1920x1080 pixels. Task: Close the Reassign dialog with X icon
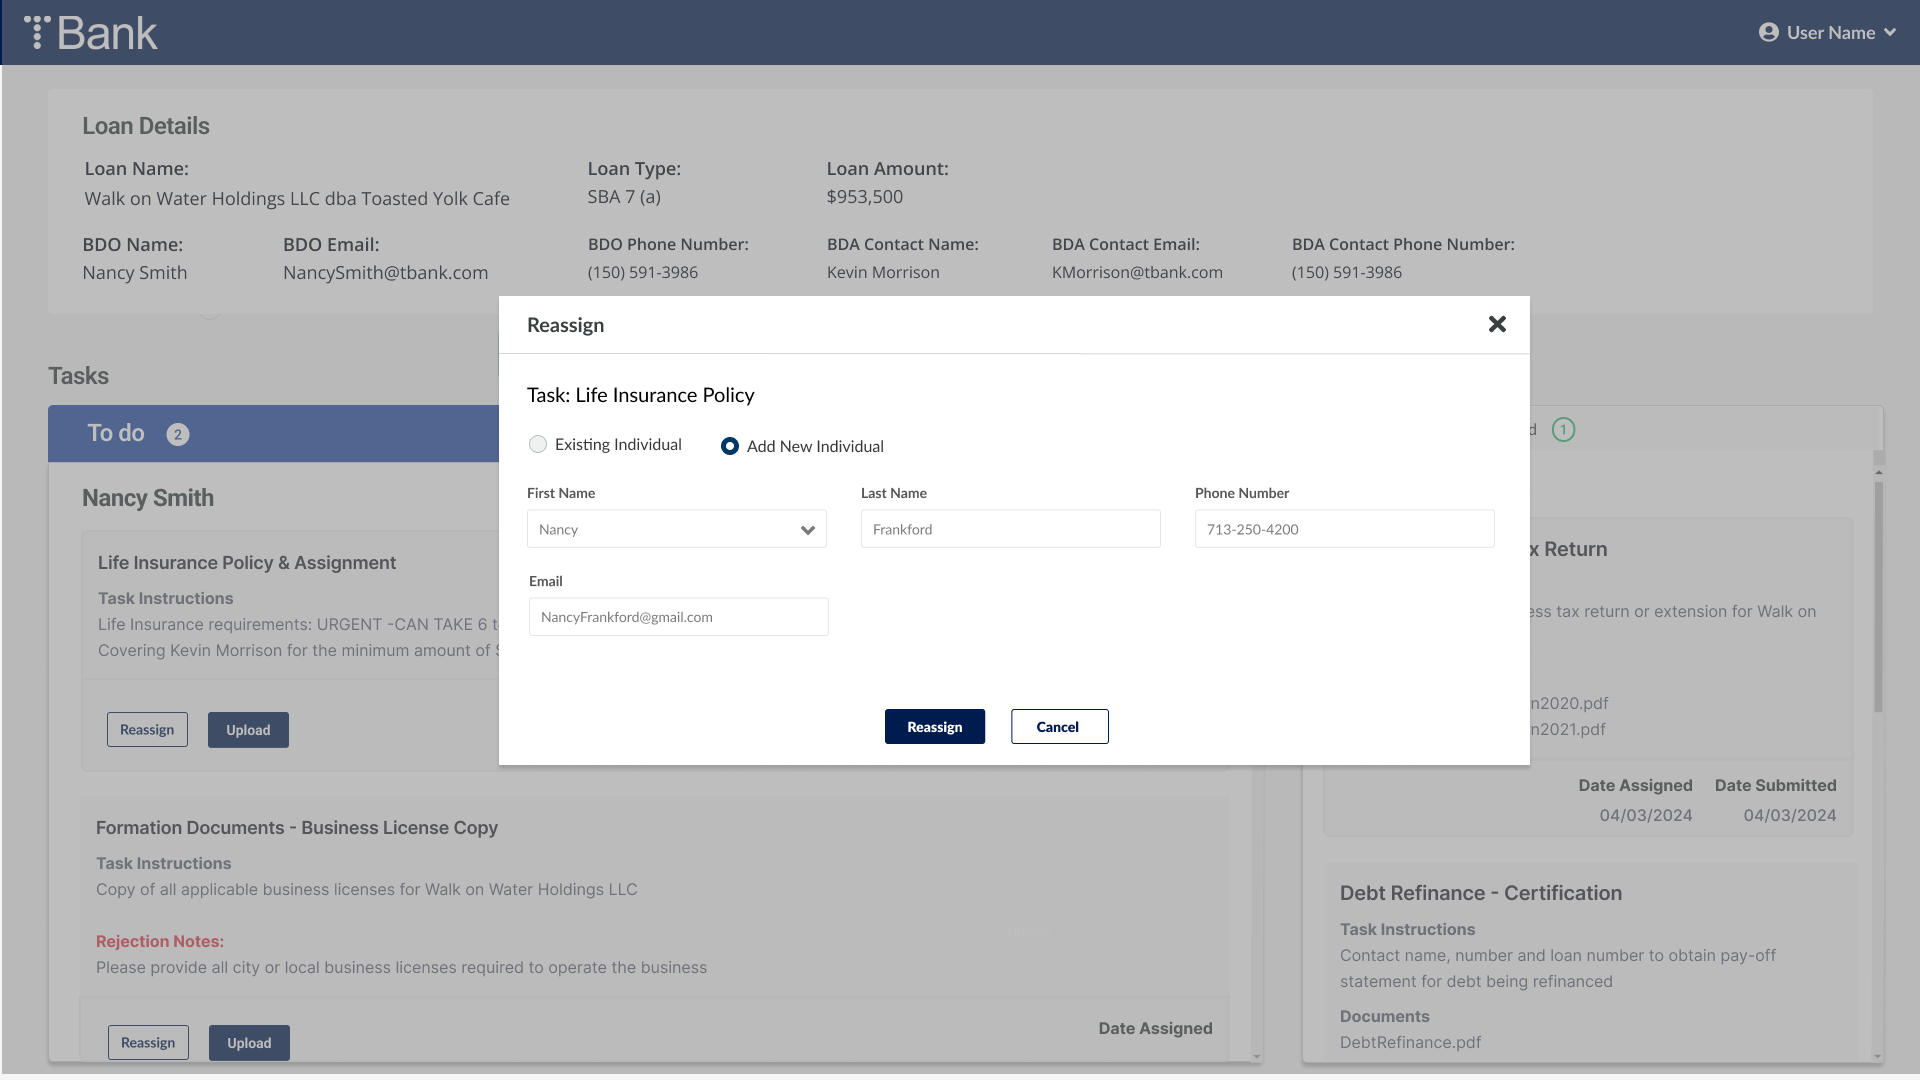click(x=1496, y=324)
